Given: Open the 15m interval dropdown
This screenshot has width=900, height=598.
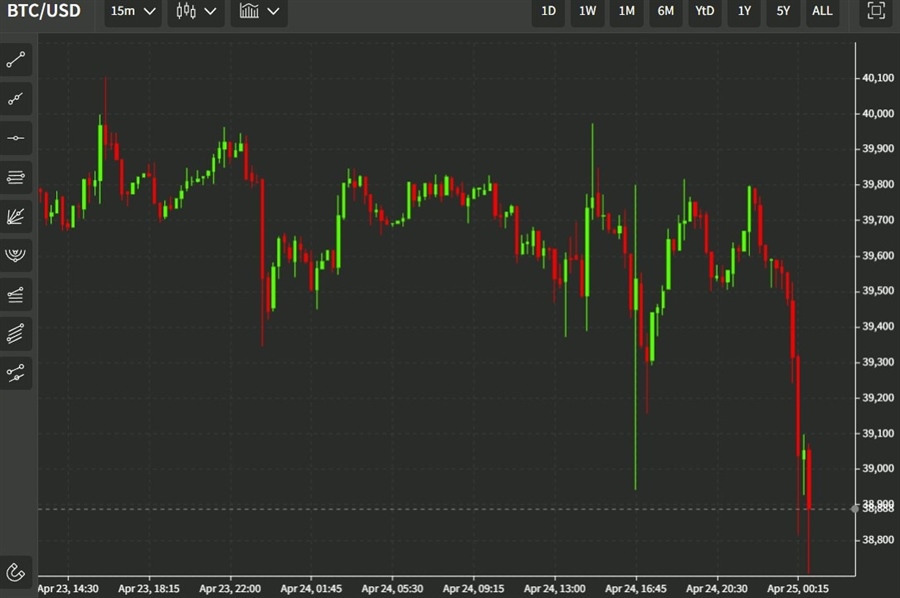Looking at the screenshot, I should coord(134,11).
